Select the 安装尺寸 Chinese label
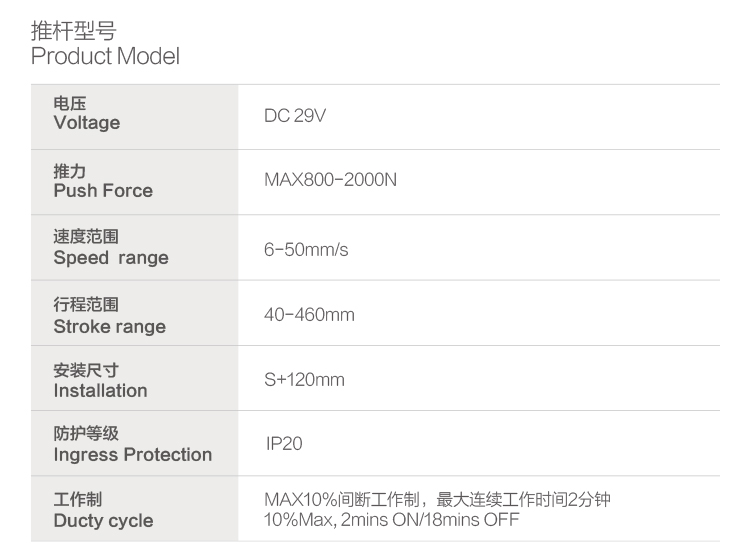Screen dimensions: 750x560 (86, 370)
